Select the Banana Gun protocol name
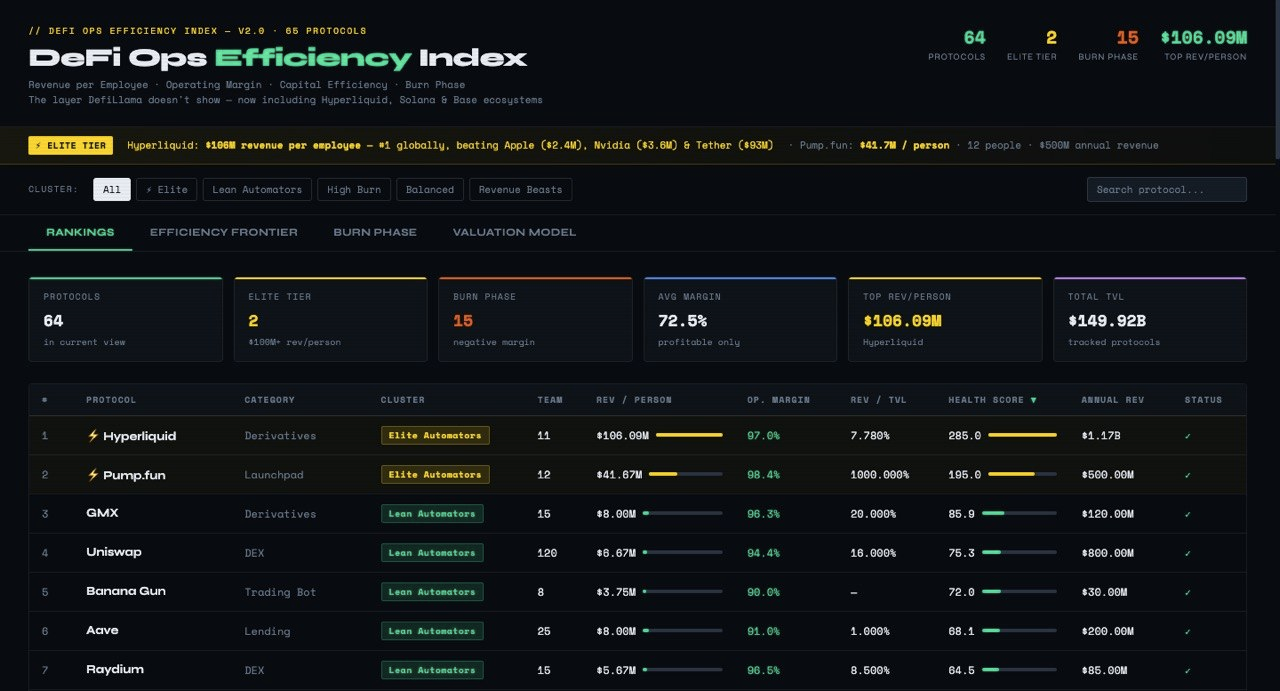The image size is (1280, 691). (126, 591)
